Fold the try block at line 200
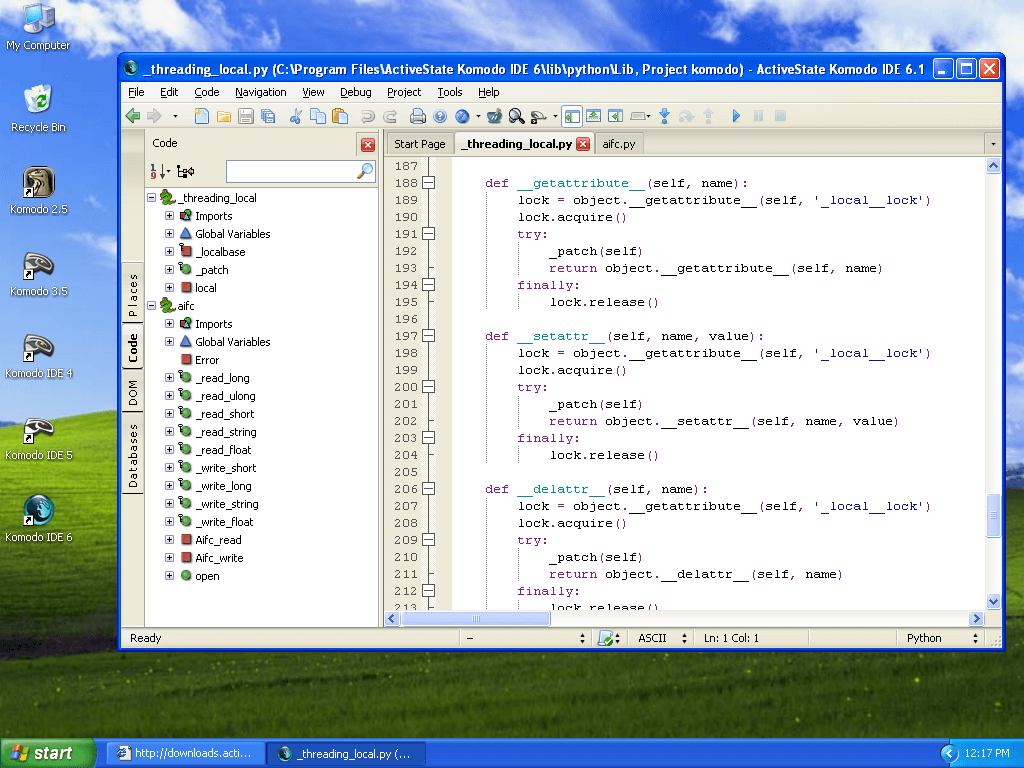Viewport: 1024px width, 768px height. [x=428, y=387]
